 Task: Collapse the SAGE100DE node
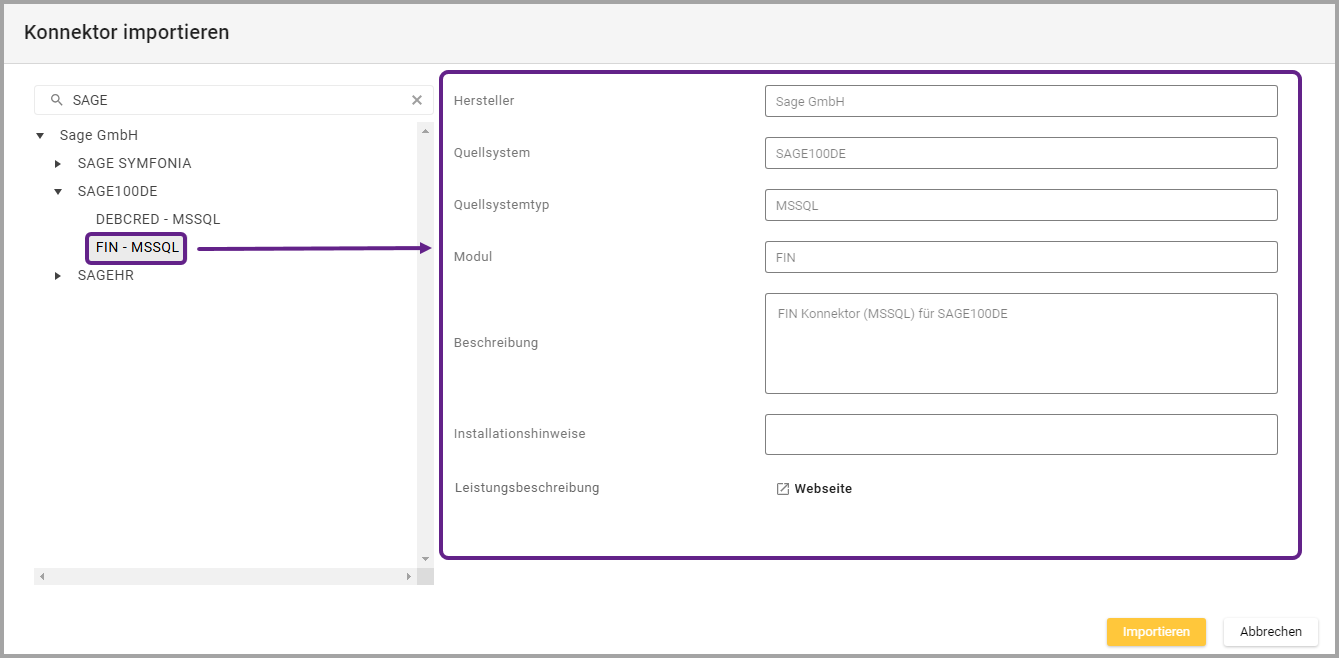(58, 191)
